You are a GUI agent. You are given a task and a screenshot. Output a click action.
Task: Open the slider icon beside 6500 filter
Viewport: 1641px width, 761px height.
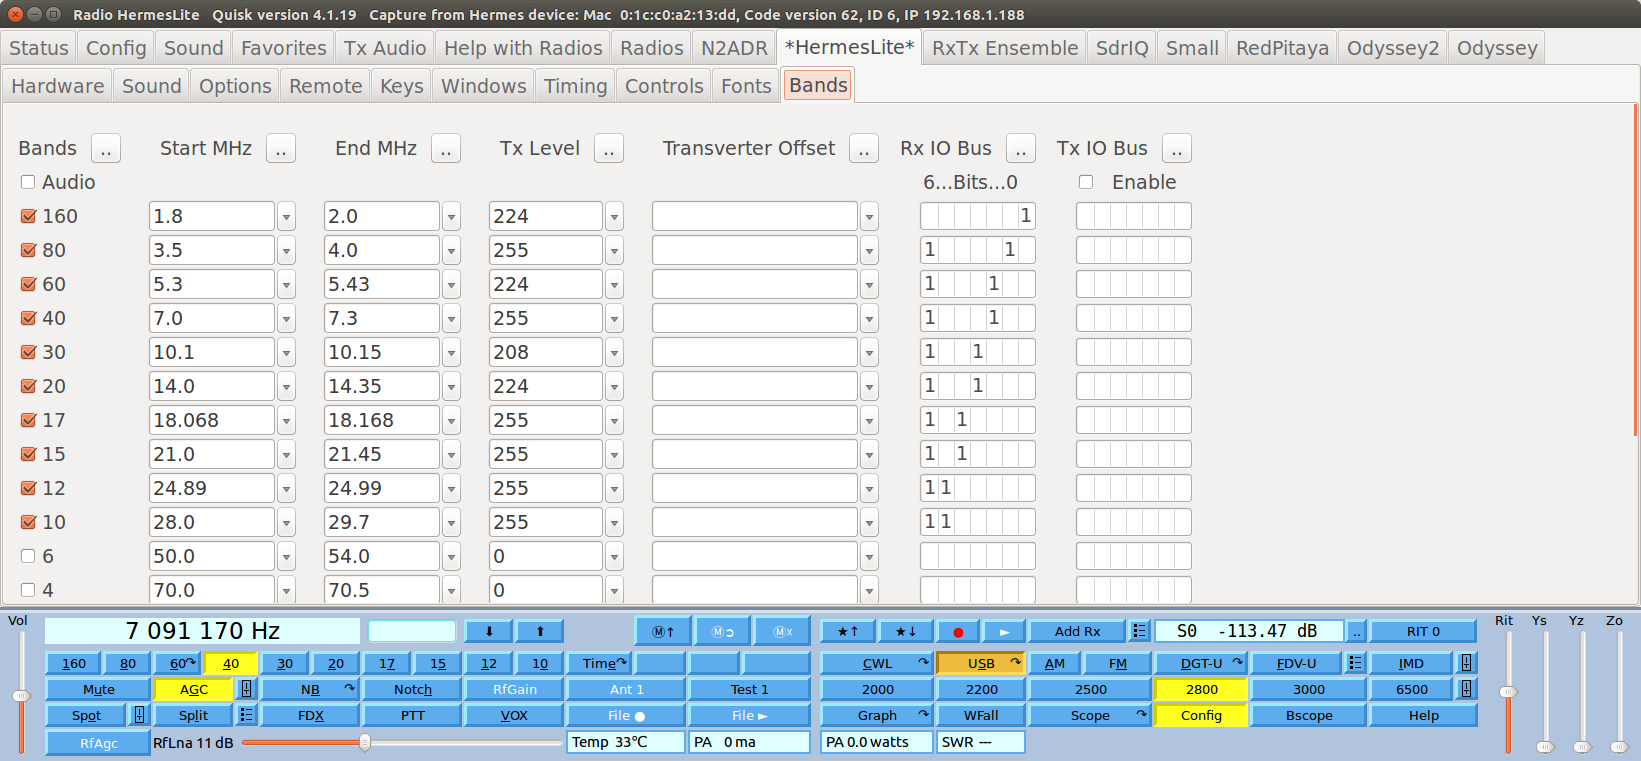click(x=1466, y=689)
